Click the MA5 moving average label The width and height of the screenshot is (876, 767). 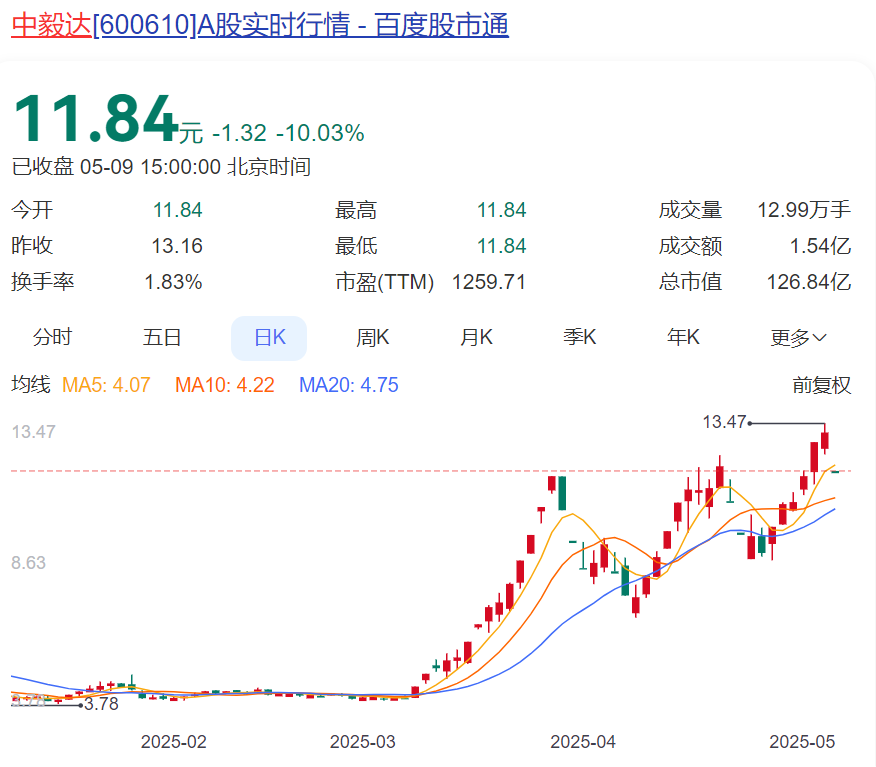coord(106,385)
